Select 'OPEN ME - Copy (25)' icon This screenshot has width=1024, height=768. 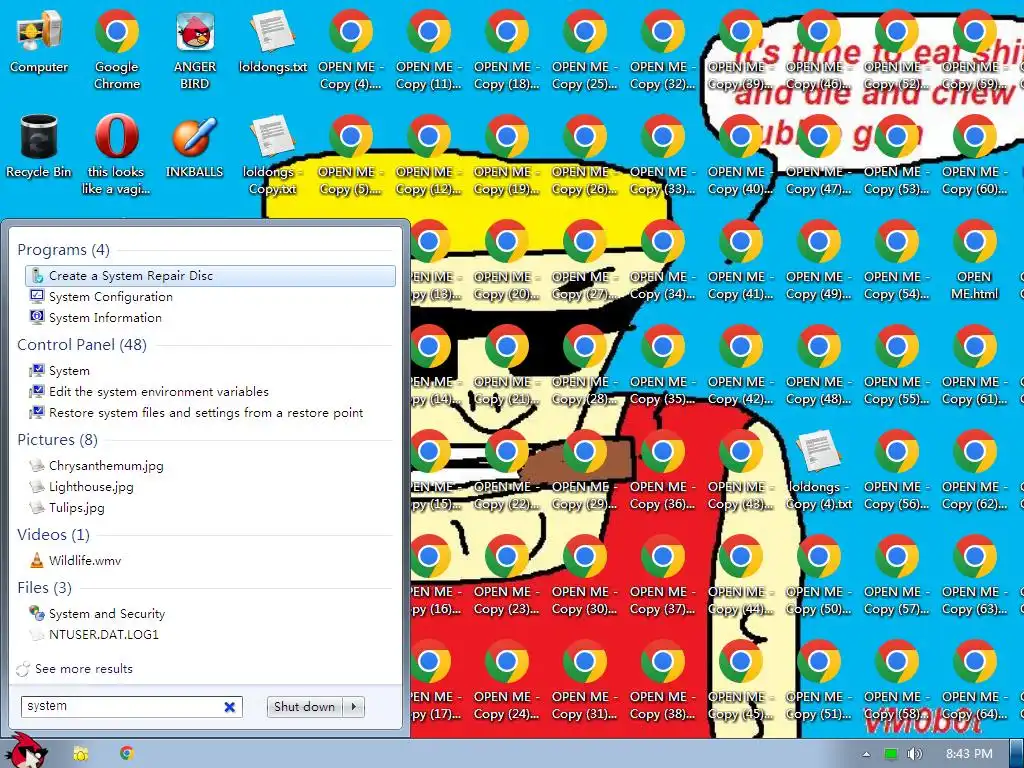click(584, 49)
